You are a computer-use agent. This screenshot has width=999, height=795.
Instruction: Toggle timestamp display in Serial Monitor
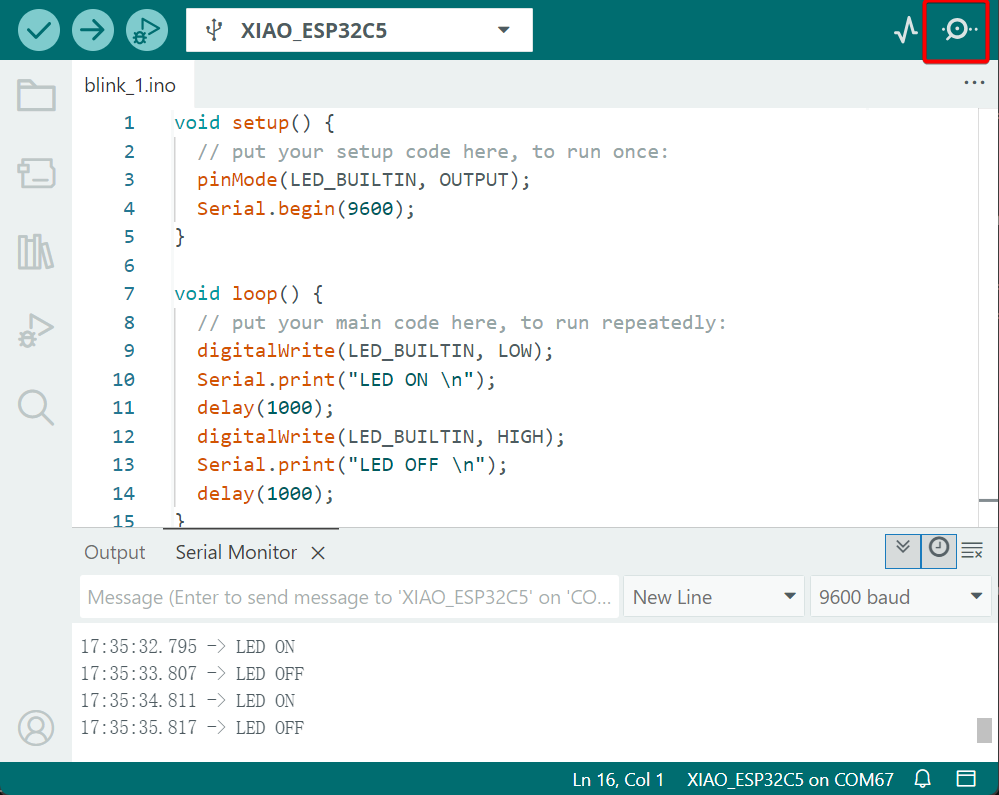(x=938, y=549)
